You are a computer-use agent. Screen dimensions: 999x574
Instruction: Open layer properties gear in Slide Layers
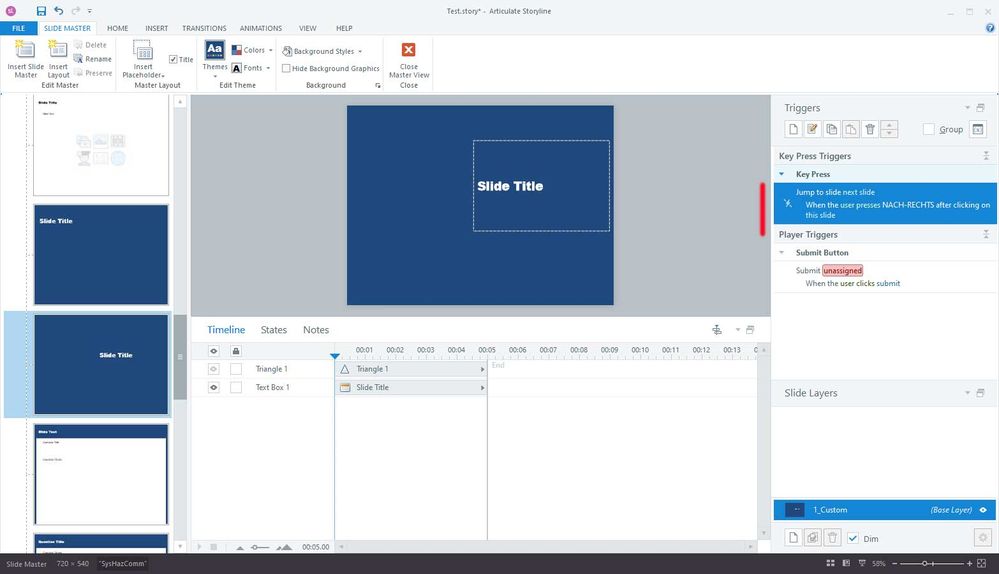(982, 538)
